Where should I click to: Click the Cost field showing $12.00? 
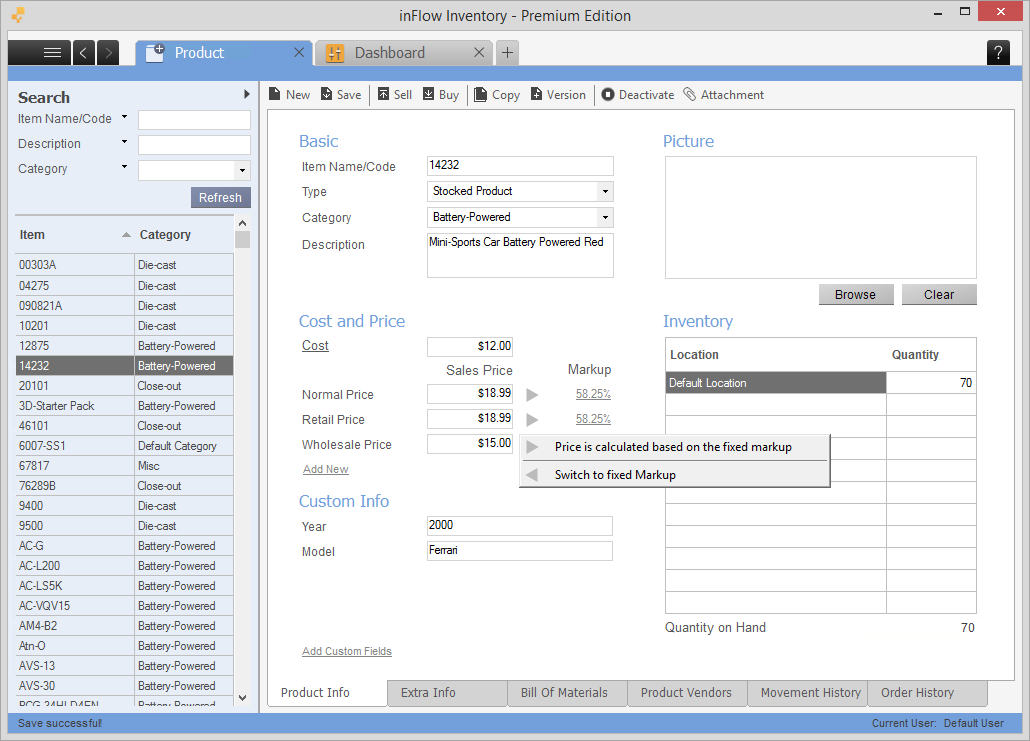click(470, 346)
